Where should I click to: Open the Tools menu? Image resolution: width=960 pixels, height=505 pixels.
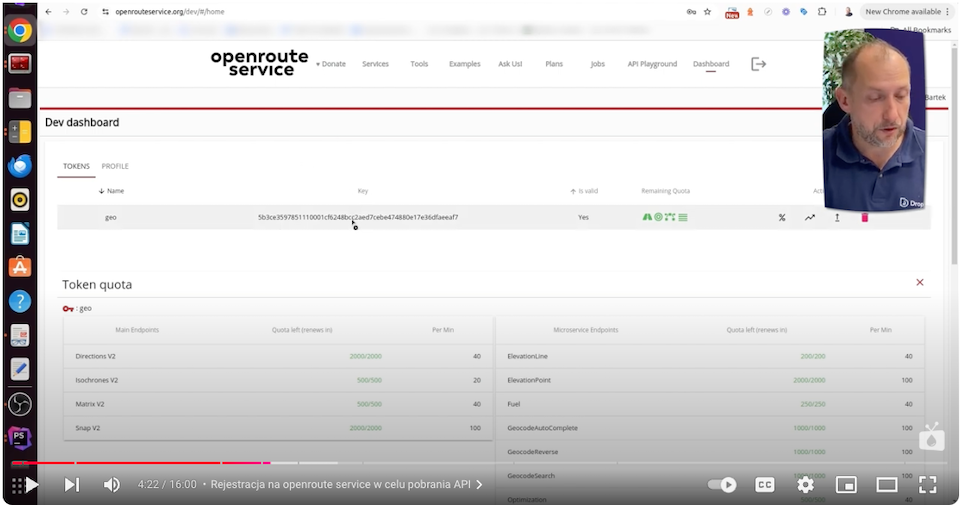tap(419, 64)
